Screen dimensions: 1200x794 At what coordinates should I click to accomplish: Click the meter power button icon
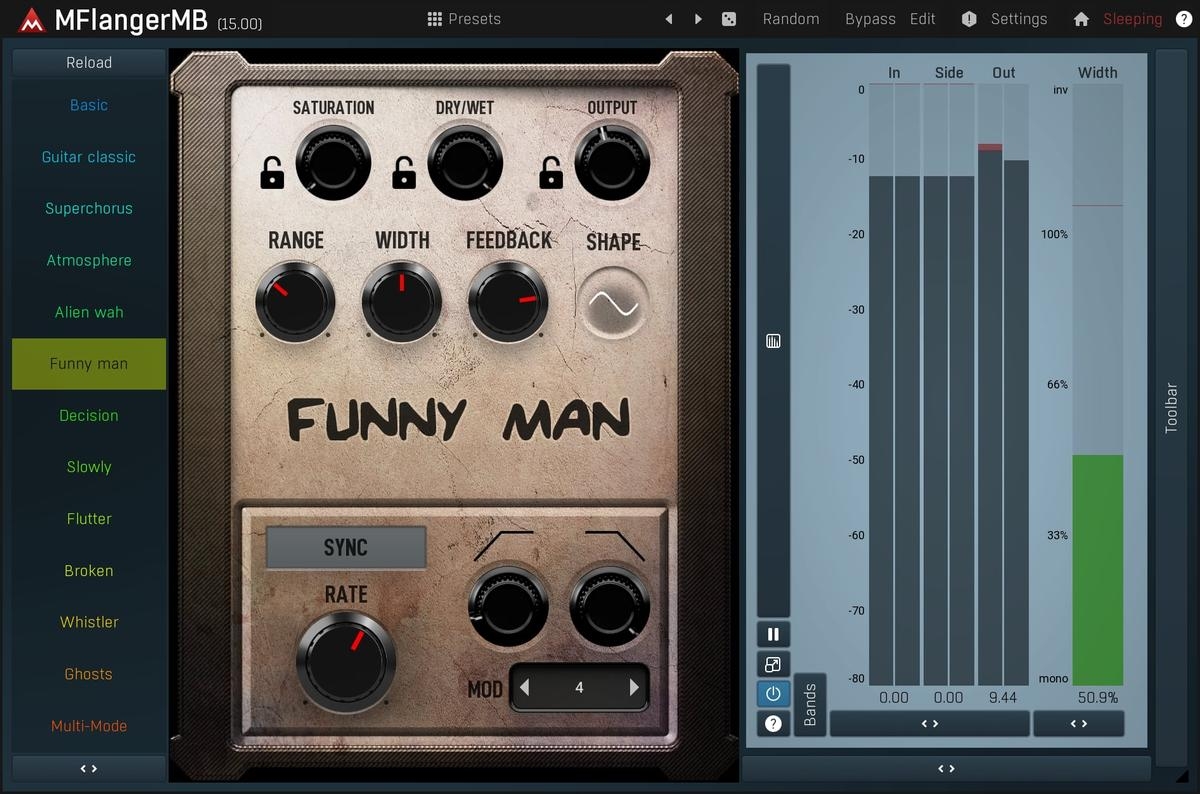pos(773,693)
